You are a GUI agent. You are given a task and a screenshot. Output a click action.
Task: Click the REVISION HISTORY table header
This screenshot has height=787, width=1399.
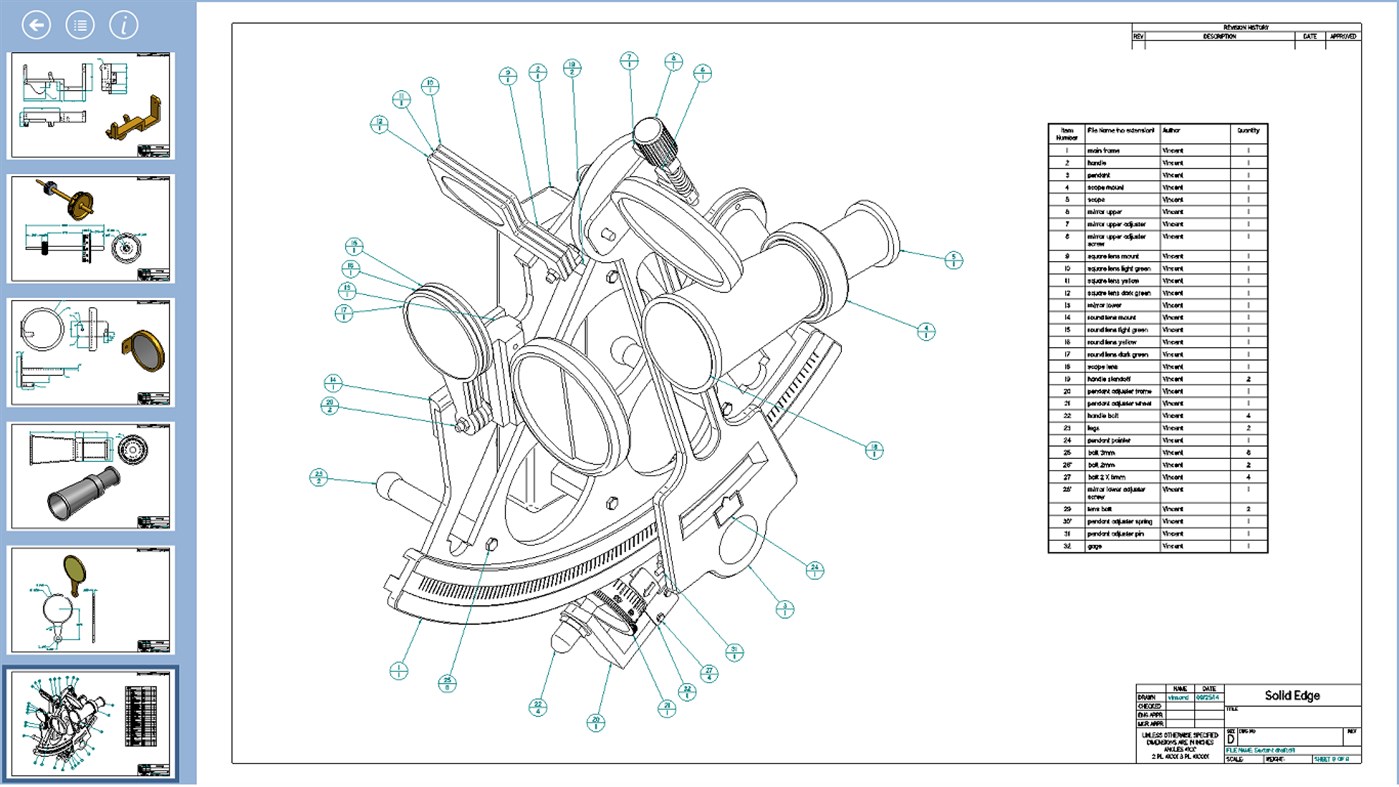(x=1245, y=27)
